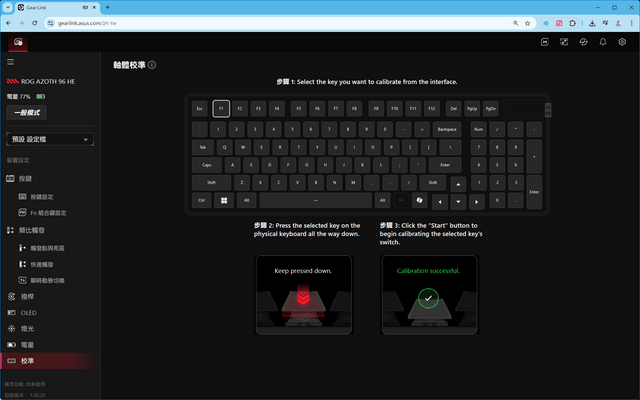This screenshot has height=400, width=640.
Task: Open the 預設 設定檔 profile dropdown
Action: click(50, 139)
